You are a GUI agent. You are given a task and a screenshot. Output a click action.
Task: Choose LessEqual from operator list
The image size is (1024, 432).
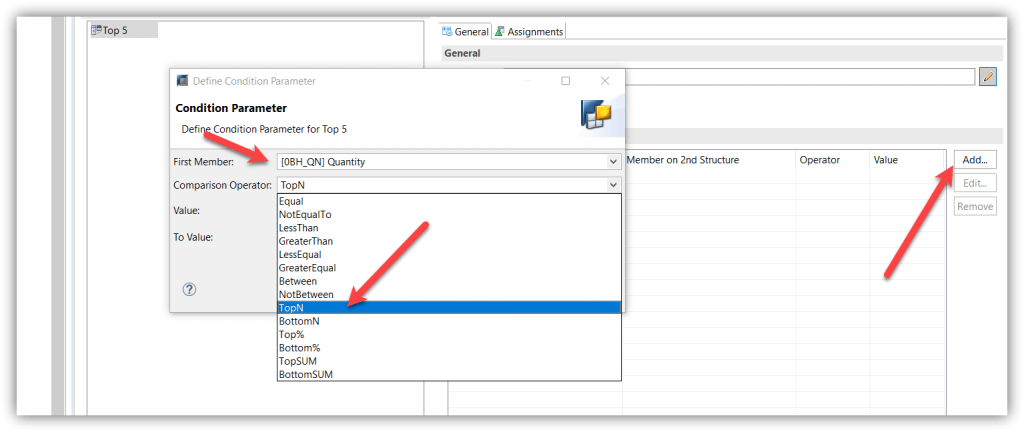click(449, 255)
